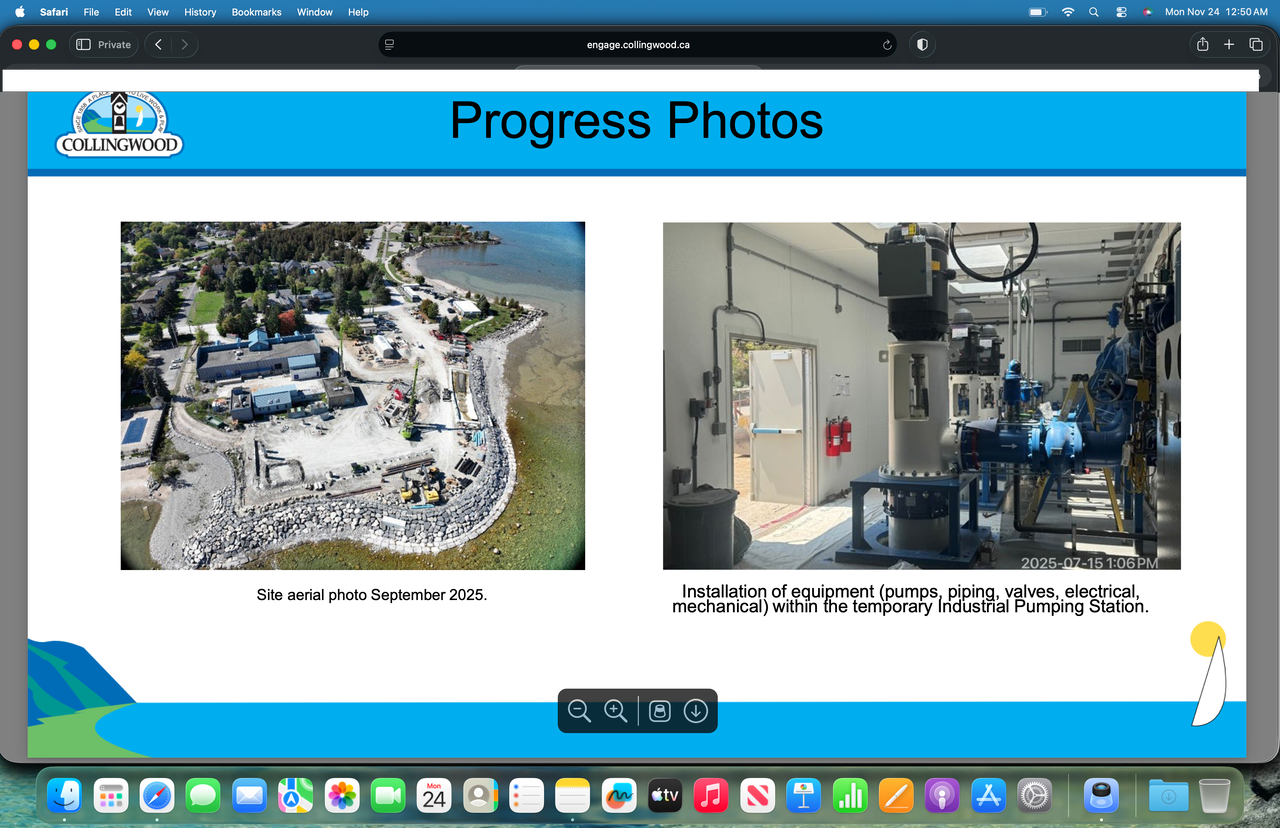Launch Music from the Dock
This screenshot has height=828, width=1280.
[x=710, y=796]
